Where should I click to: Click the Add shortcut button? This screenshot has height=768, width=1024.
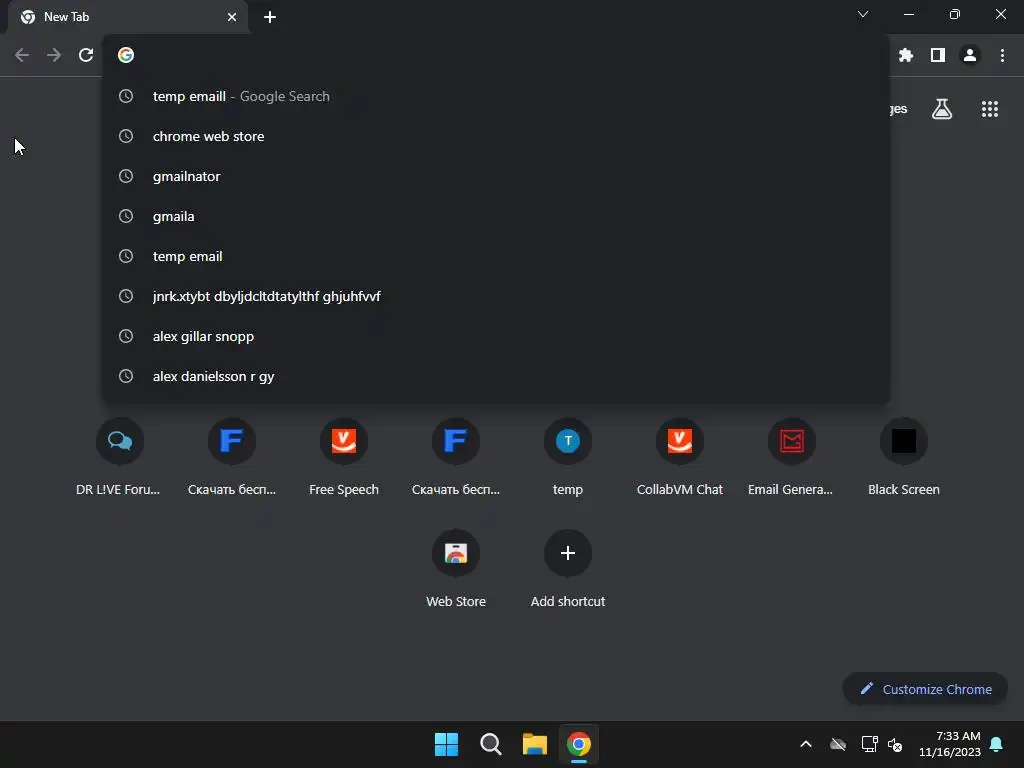(568, 569)
